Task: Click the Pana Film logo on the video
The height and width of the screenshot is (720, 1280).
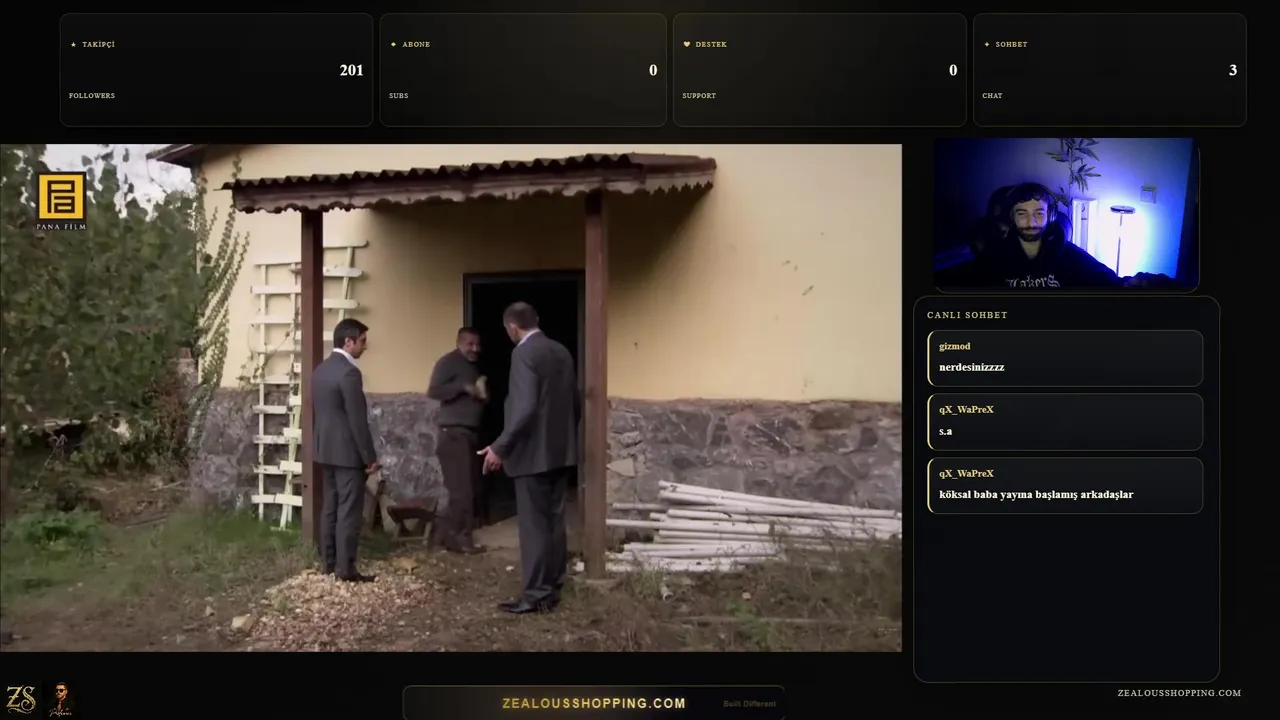Action: pos(61,201)
